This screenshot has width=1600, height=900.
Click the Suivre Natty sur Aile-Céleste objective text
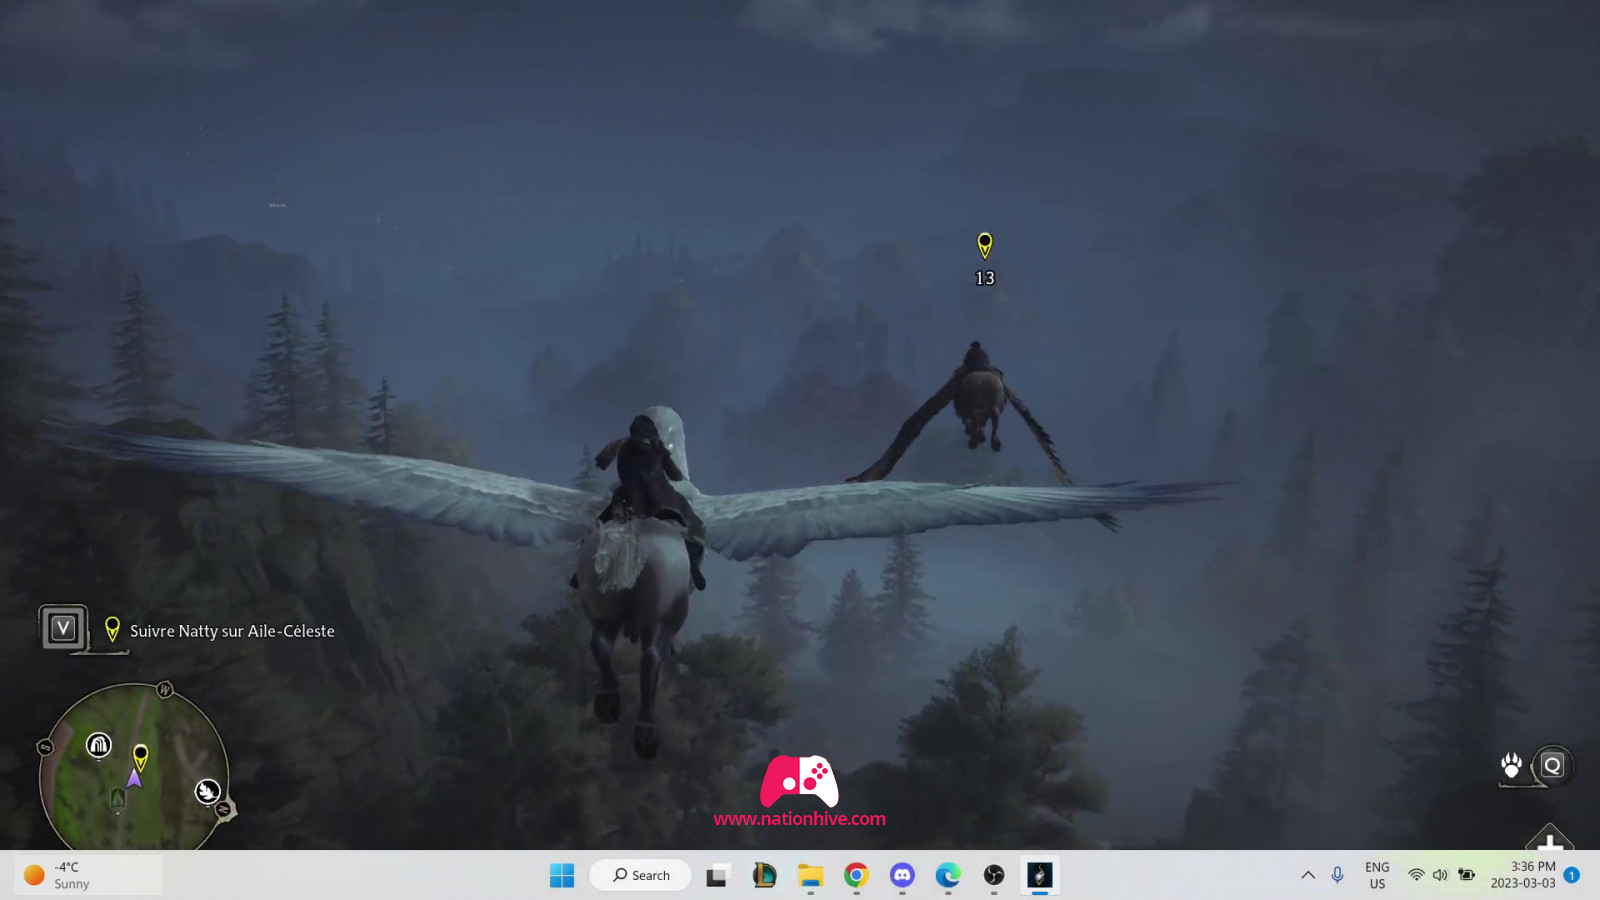coord(232,631)
